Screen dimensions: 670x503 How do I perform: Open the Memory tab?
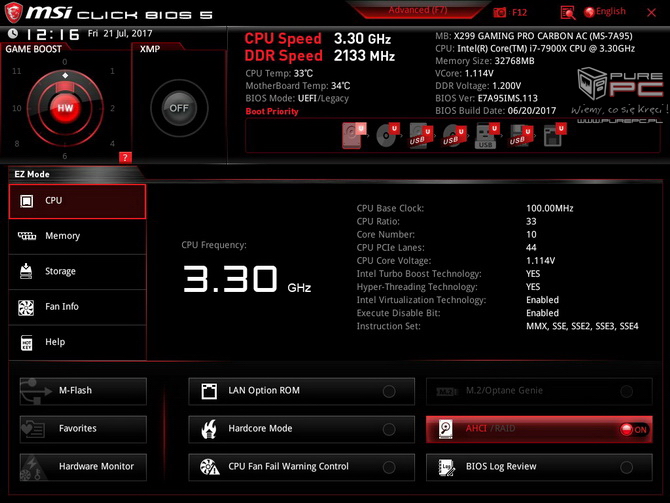coord(77,236)
